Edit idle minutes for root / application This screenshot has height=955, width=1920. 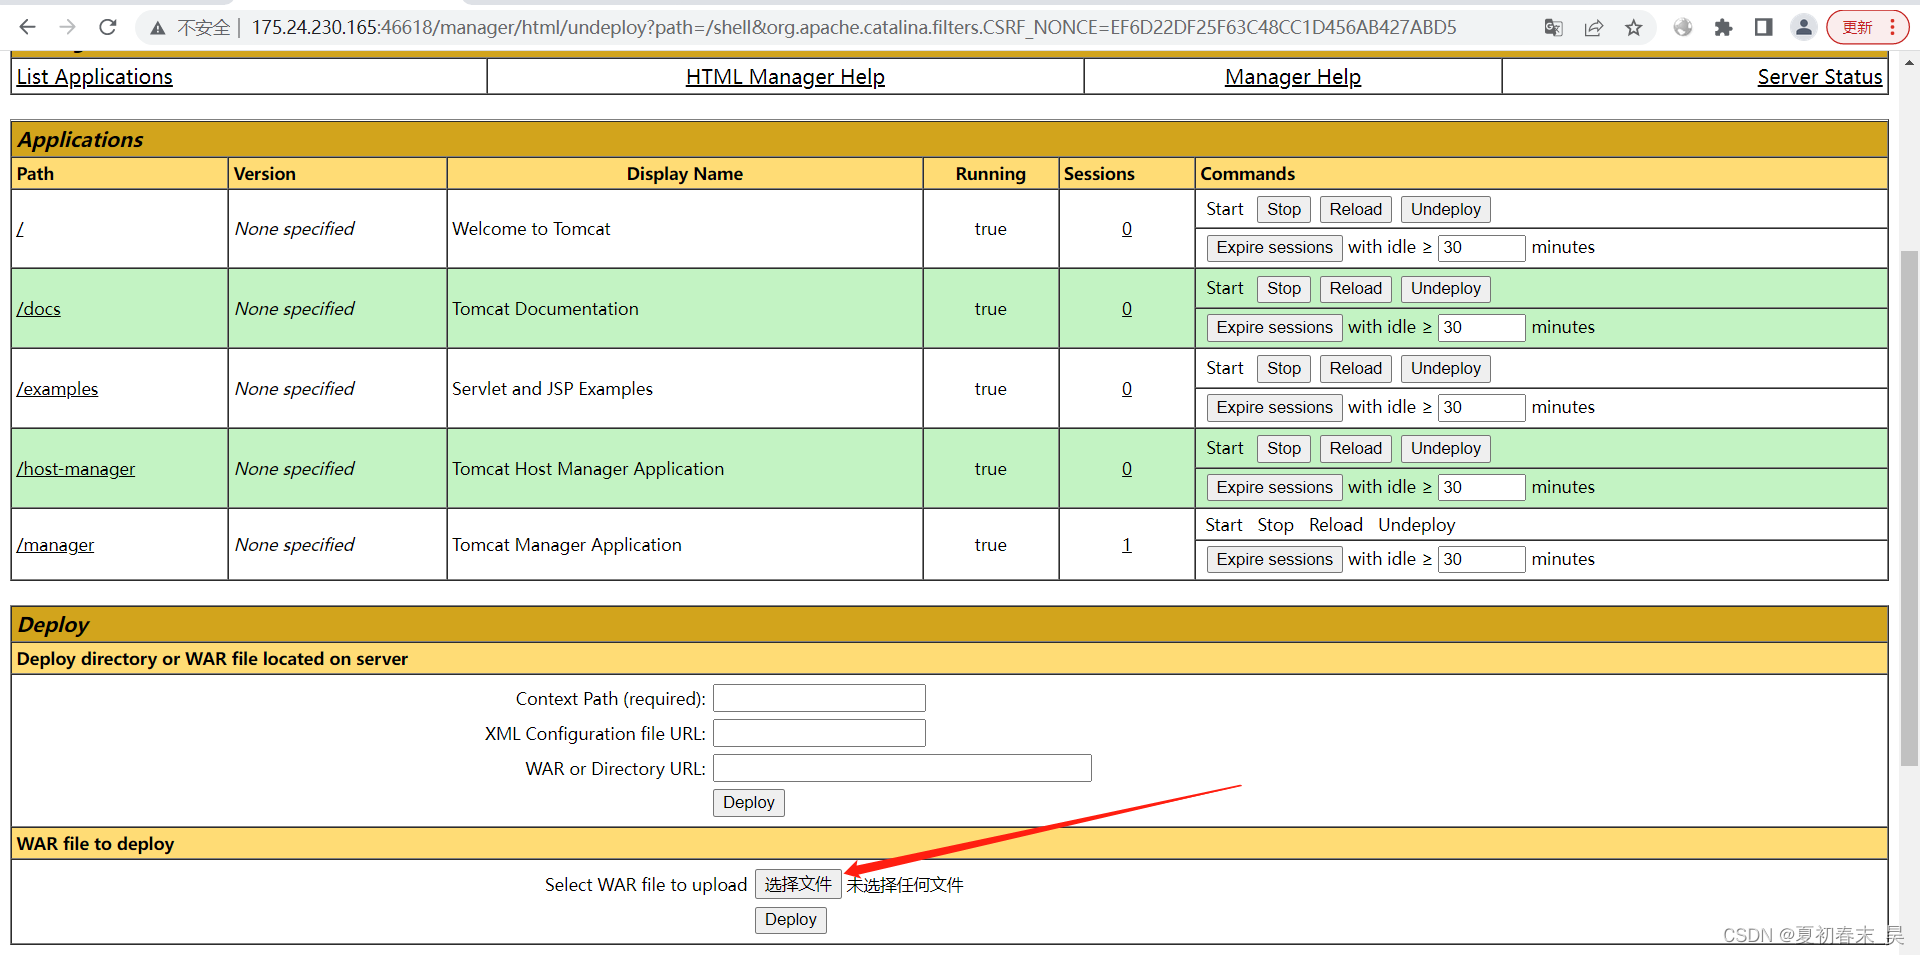click(x=1481, y=248)
